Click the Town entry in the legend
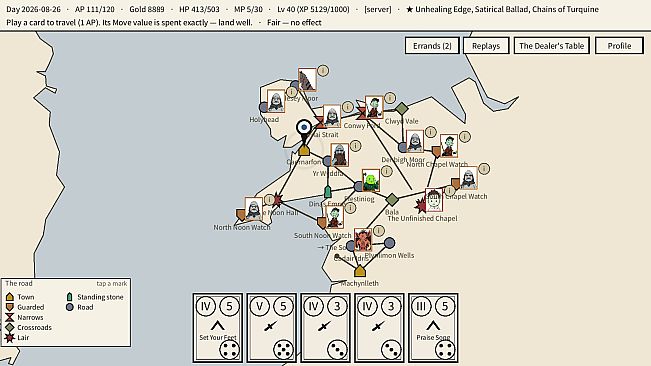The height and width of the screenshot is (366, 651). (20, 297)
